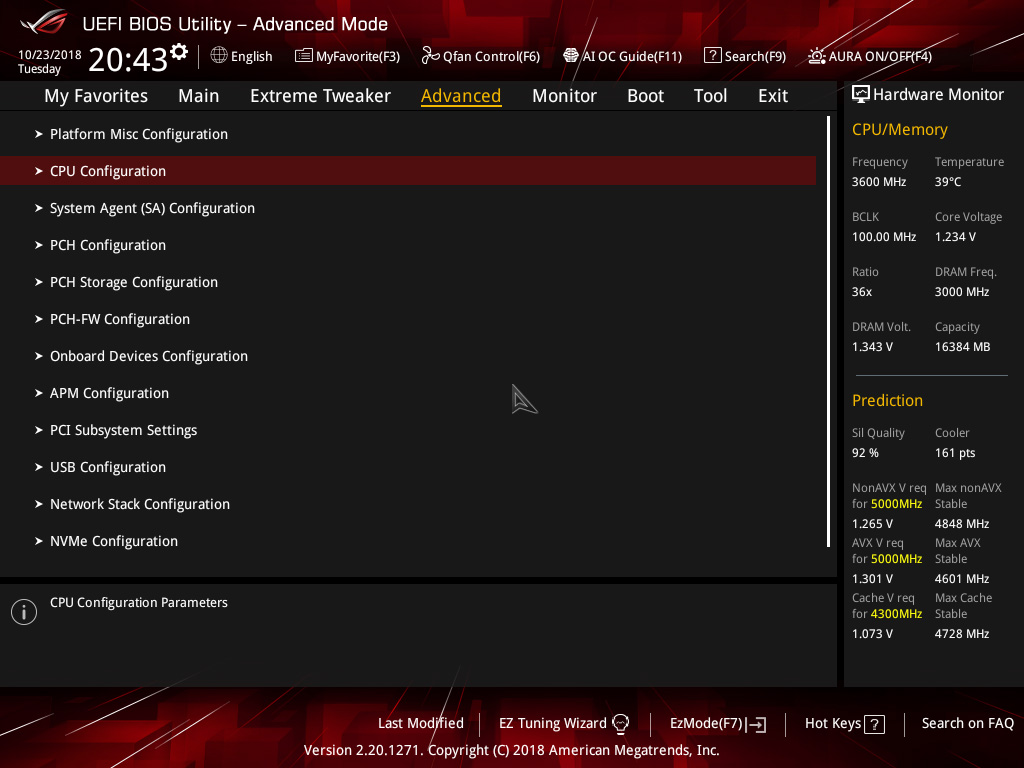Click the 10/23/2018 date text
Screen dimensions: 1024x768
click(x=50, y=55)
